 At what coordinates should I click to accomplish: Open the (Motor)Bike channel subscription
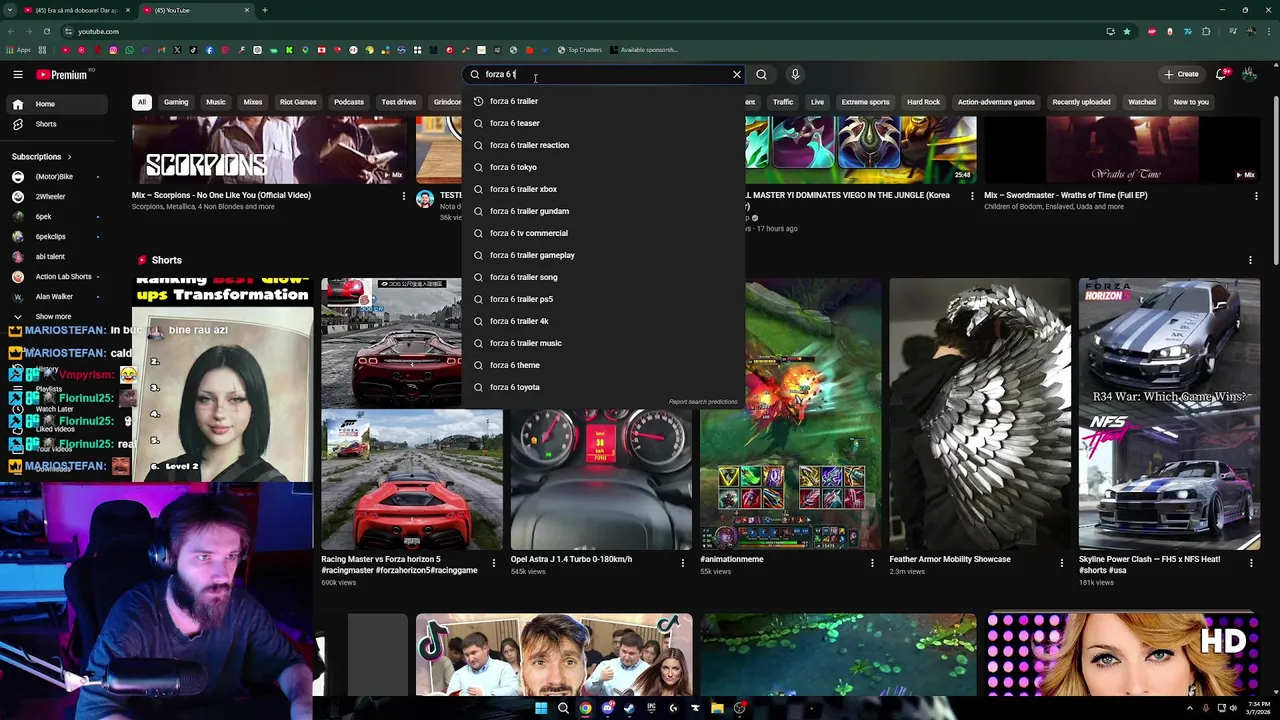(x=54, y=177)
